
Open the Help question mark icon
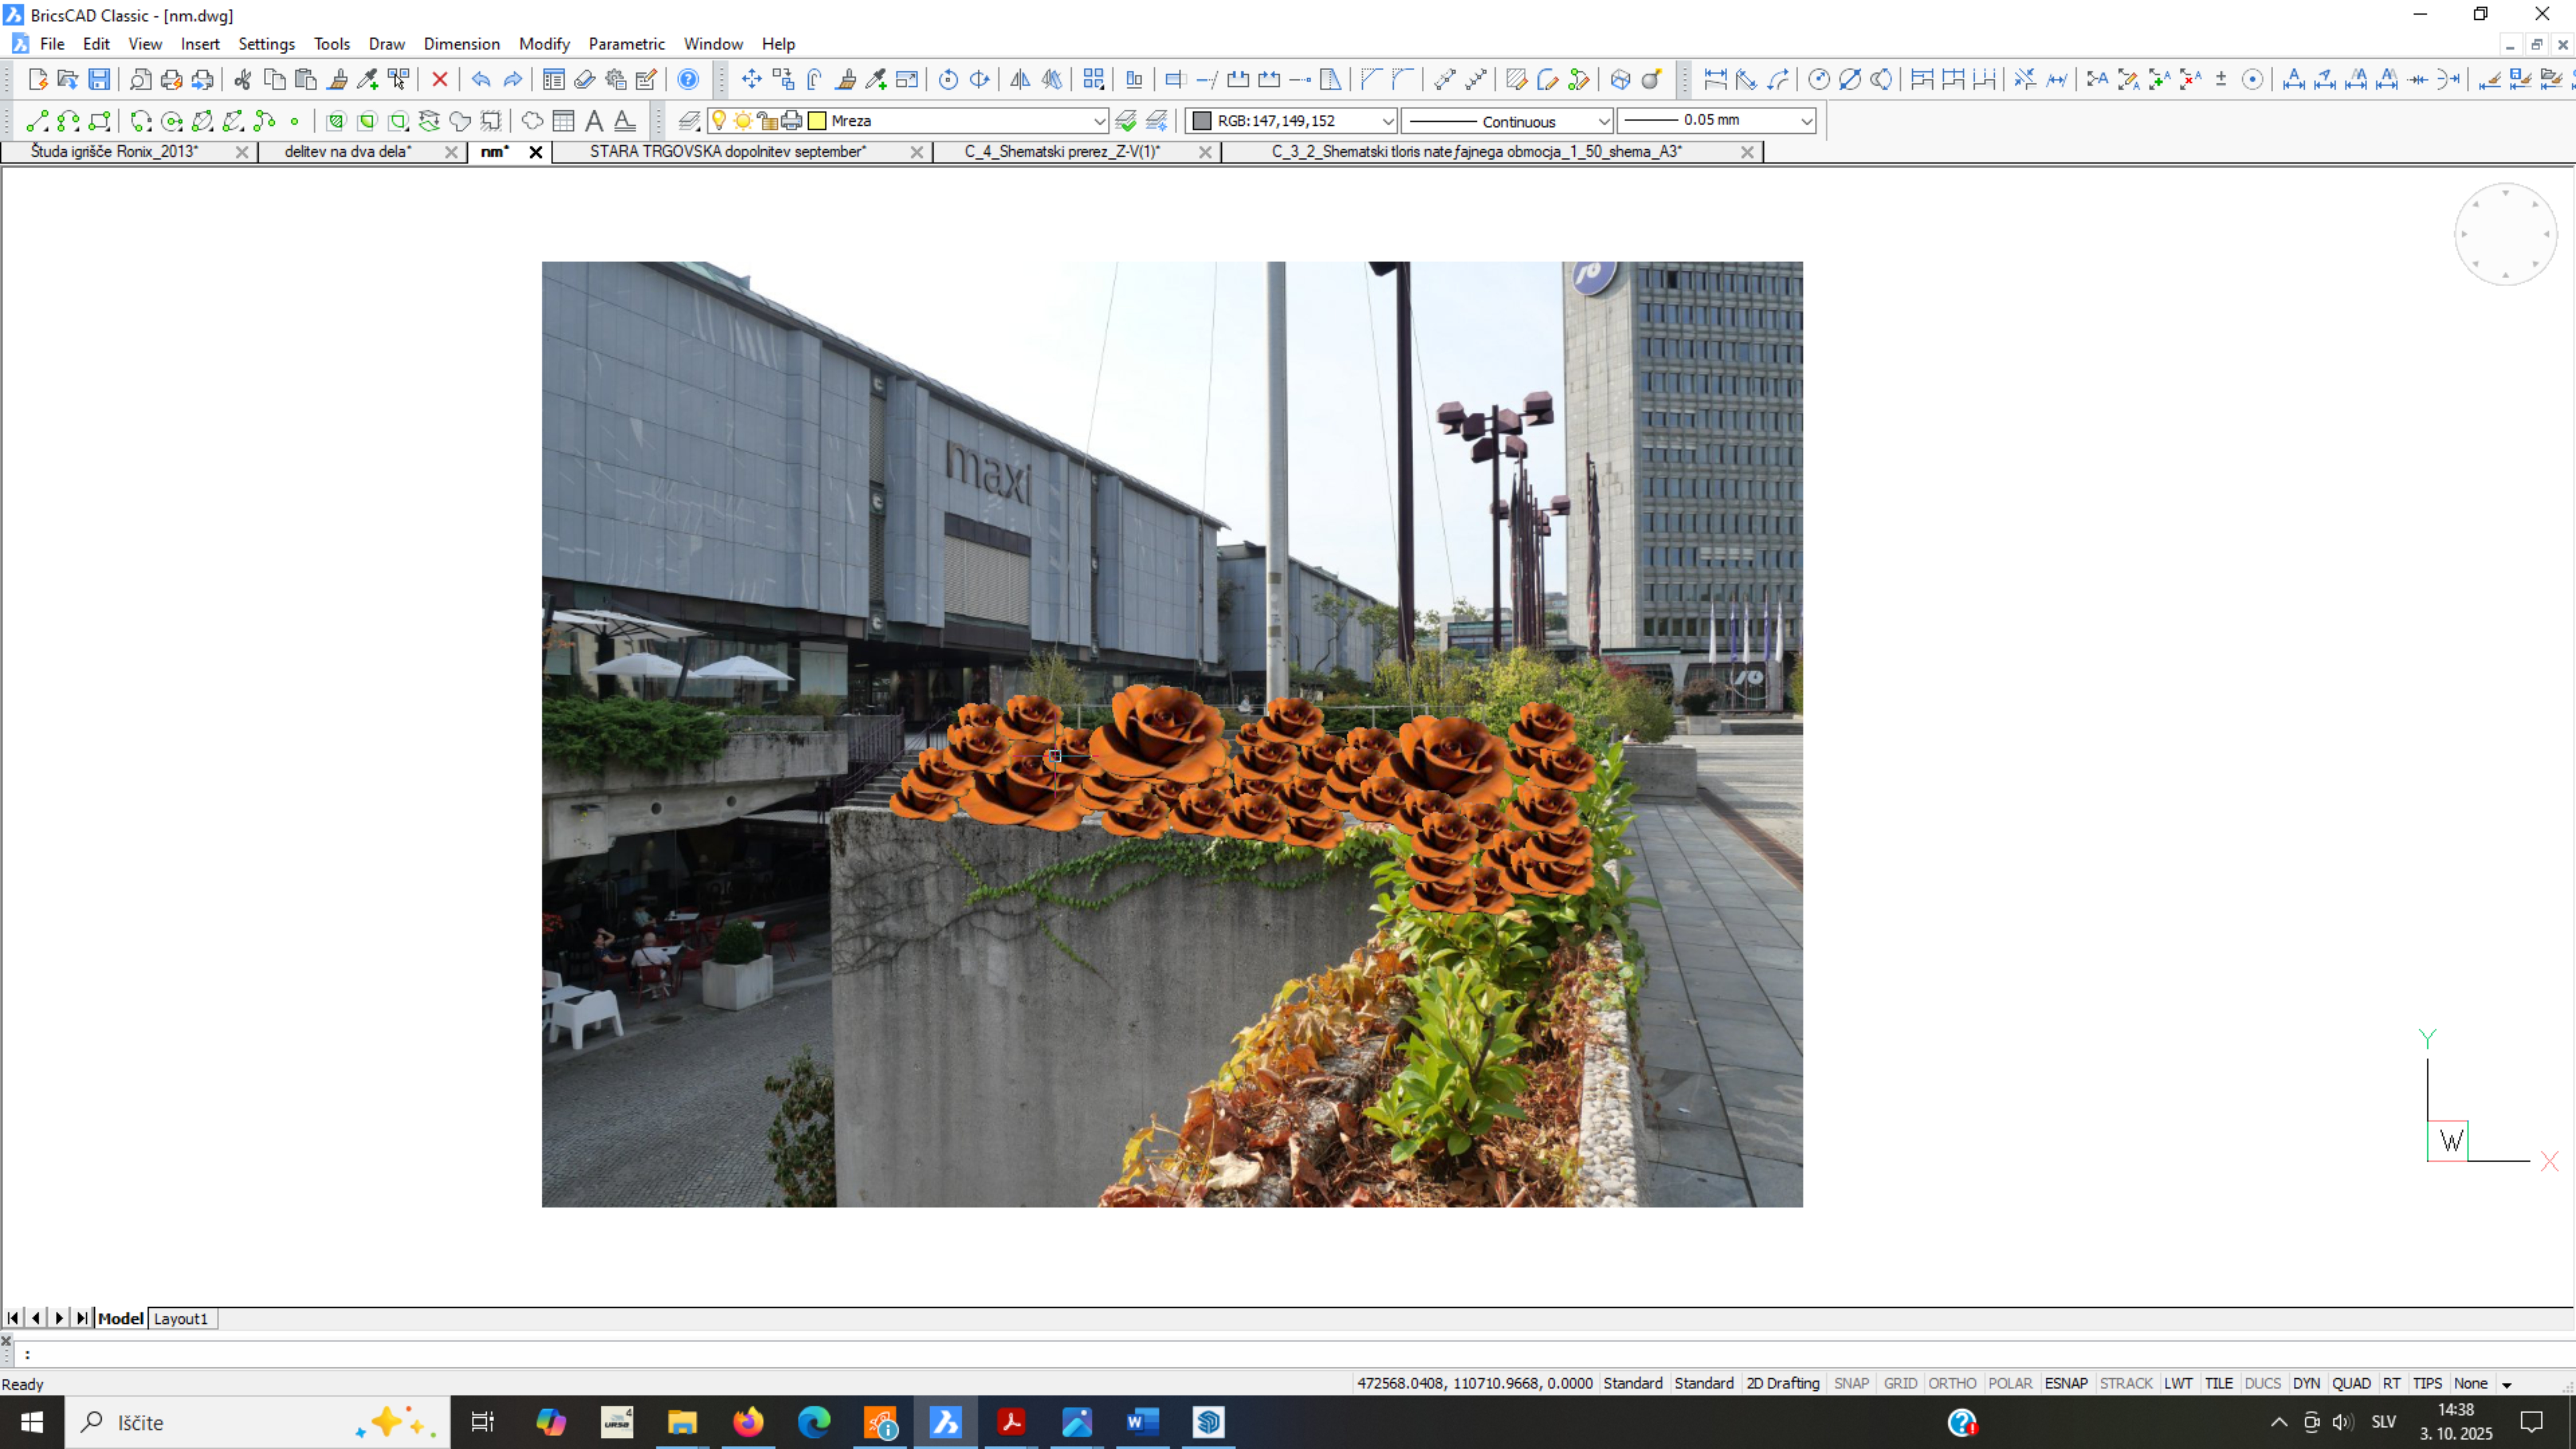pos(688,80)
